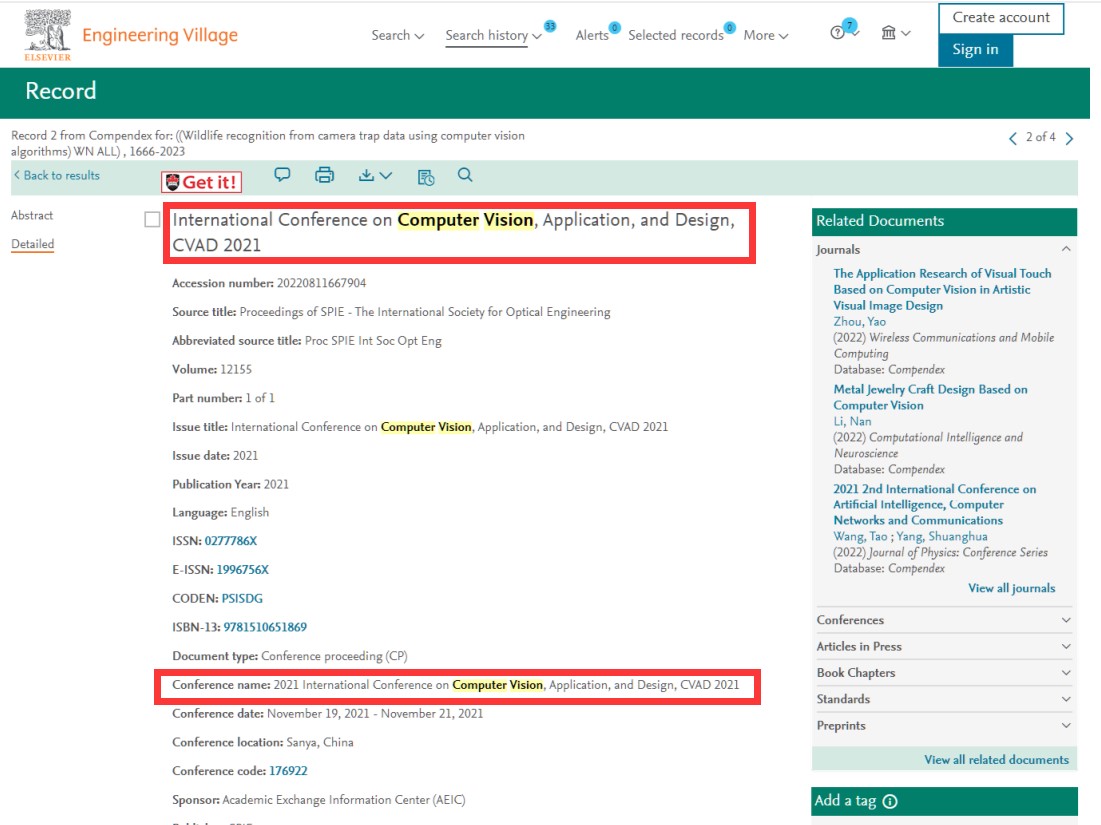This screenshot has height=825, width=1101.
Task: Open ISBN-13 9781510651869 link
Action: (x=265, y=627)
